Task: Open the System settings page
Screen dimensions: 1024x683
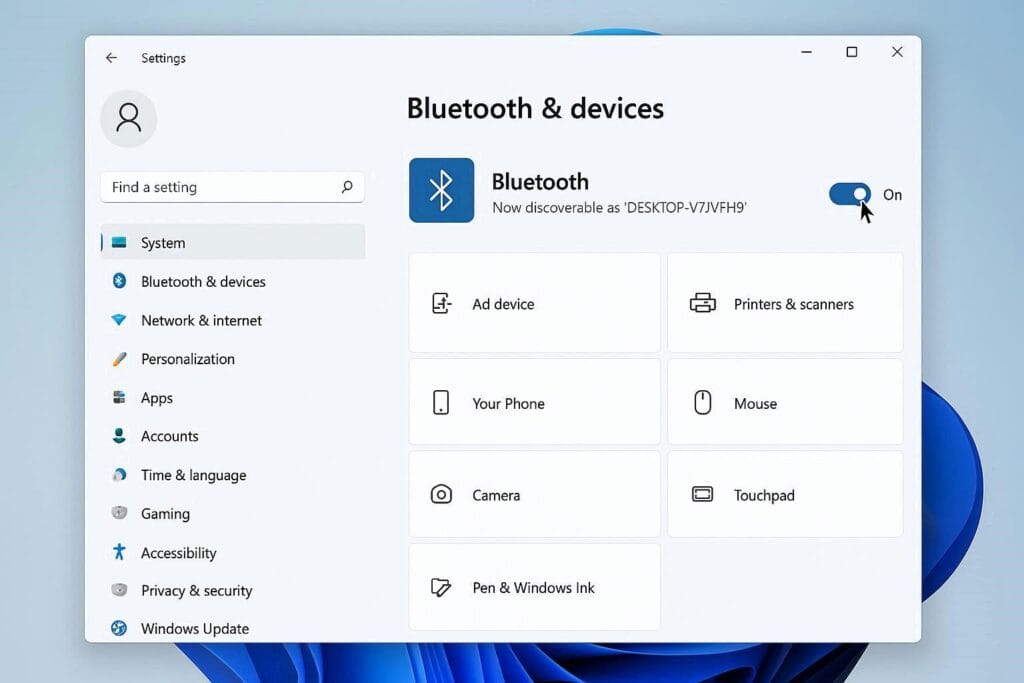Action: pos(163,243)
